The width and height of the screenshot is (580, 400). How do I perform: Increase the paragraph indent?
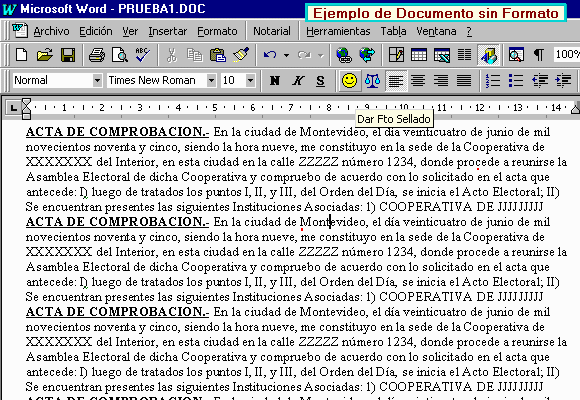[x=563, y=80]
